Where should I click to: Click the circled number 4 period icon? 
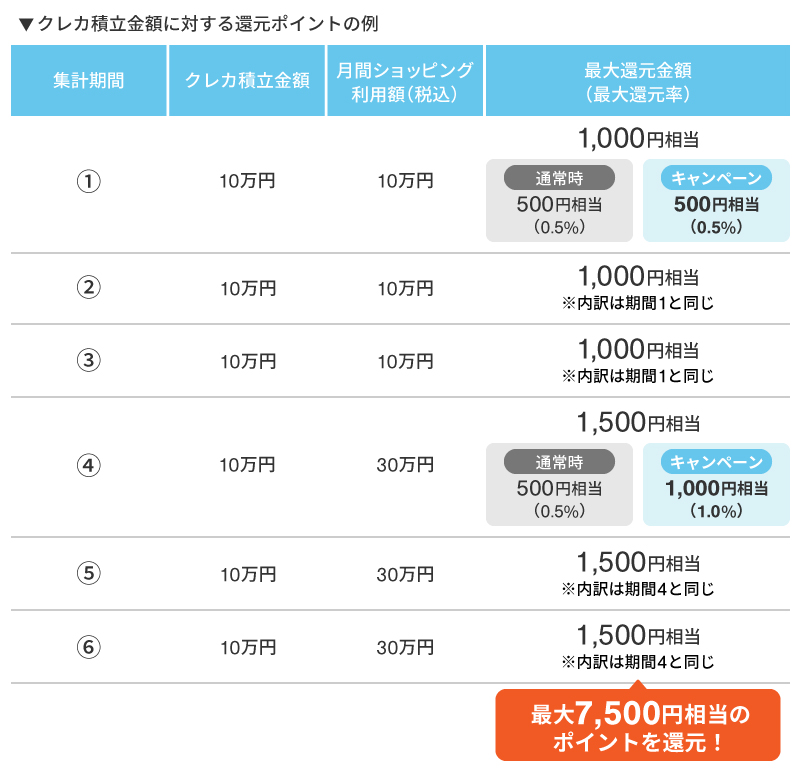pyautogui.click(x=89, y=465)
